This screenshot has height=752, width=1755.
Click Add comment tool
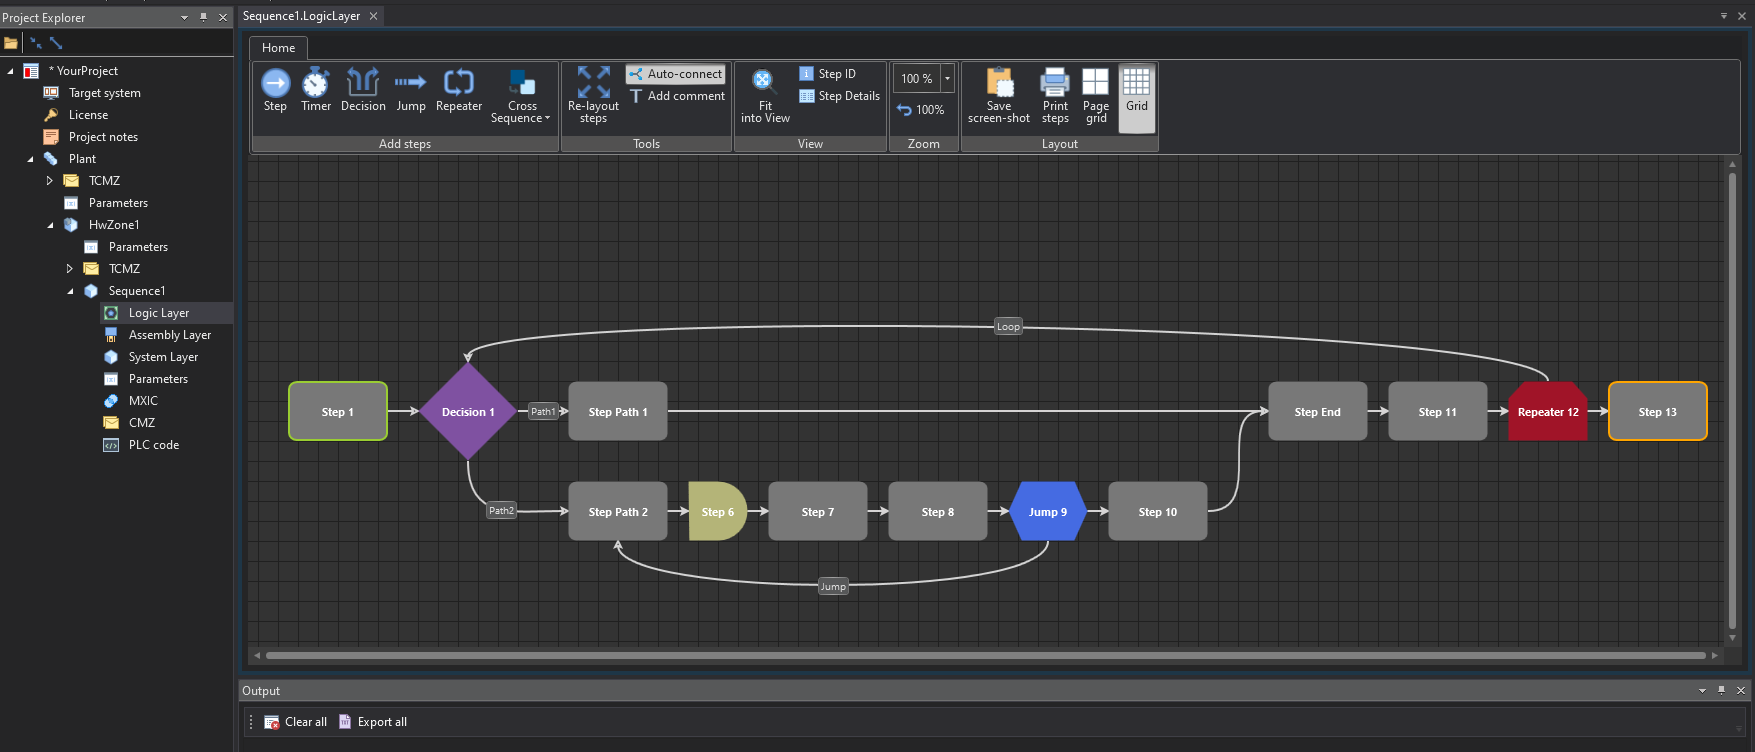coord(676,96)
